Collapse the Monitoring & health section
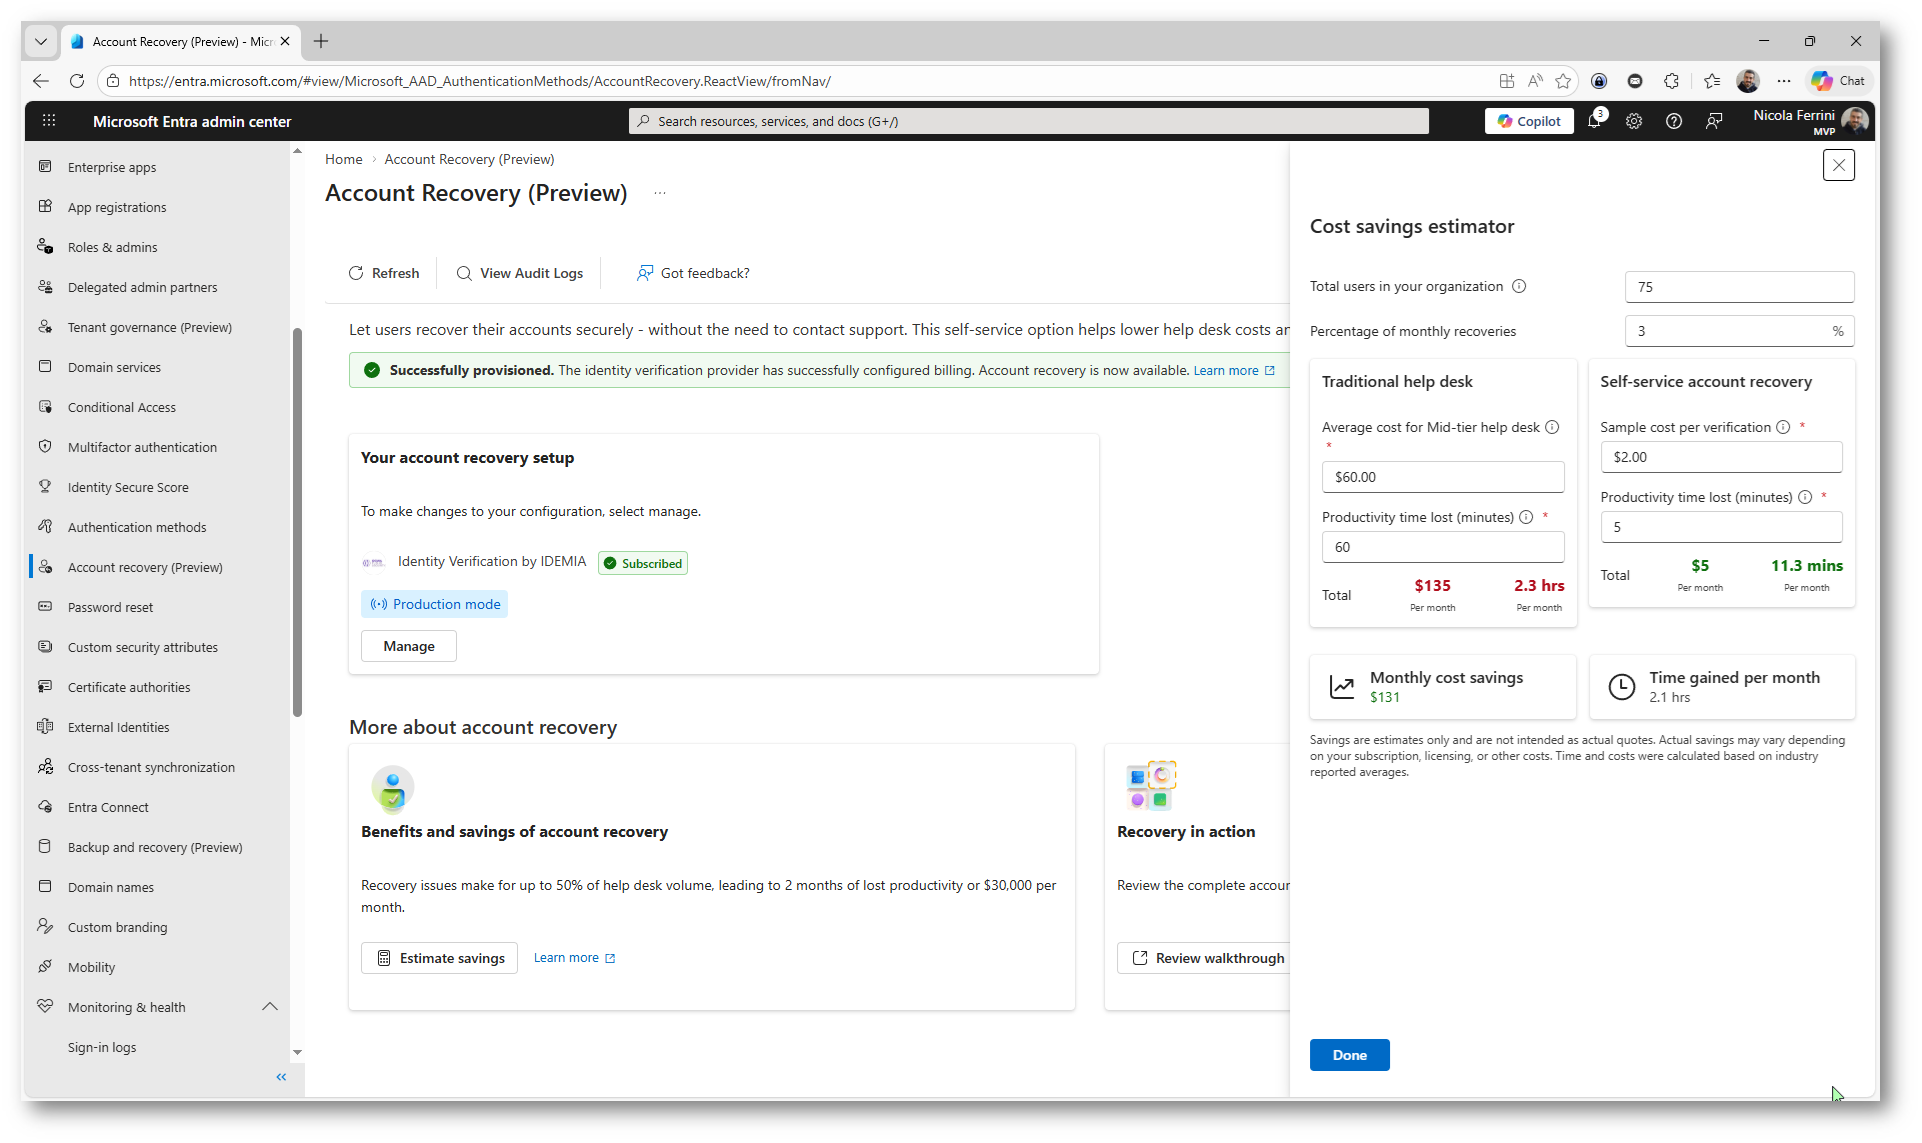 270,1007
